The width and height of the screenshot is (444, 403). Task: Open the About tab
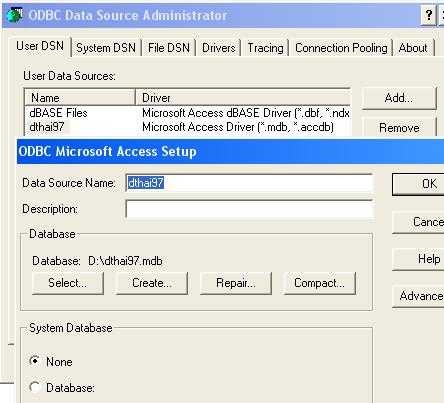413,48
